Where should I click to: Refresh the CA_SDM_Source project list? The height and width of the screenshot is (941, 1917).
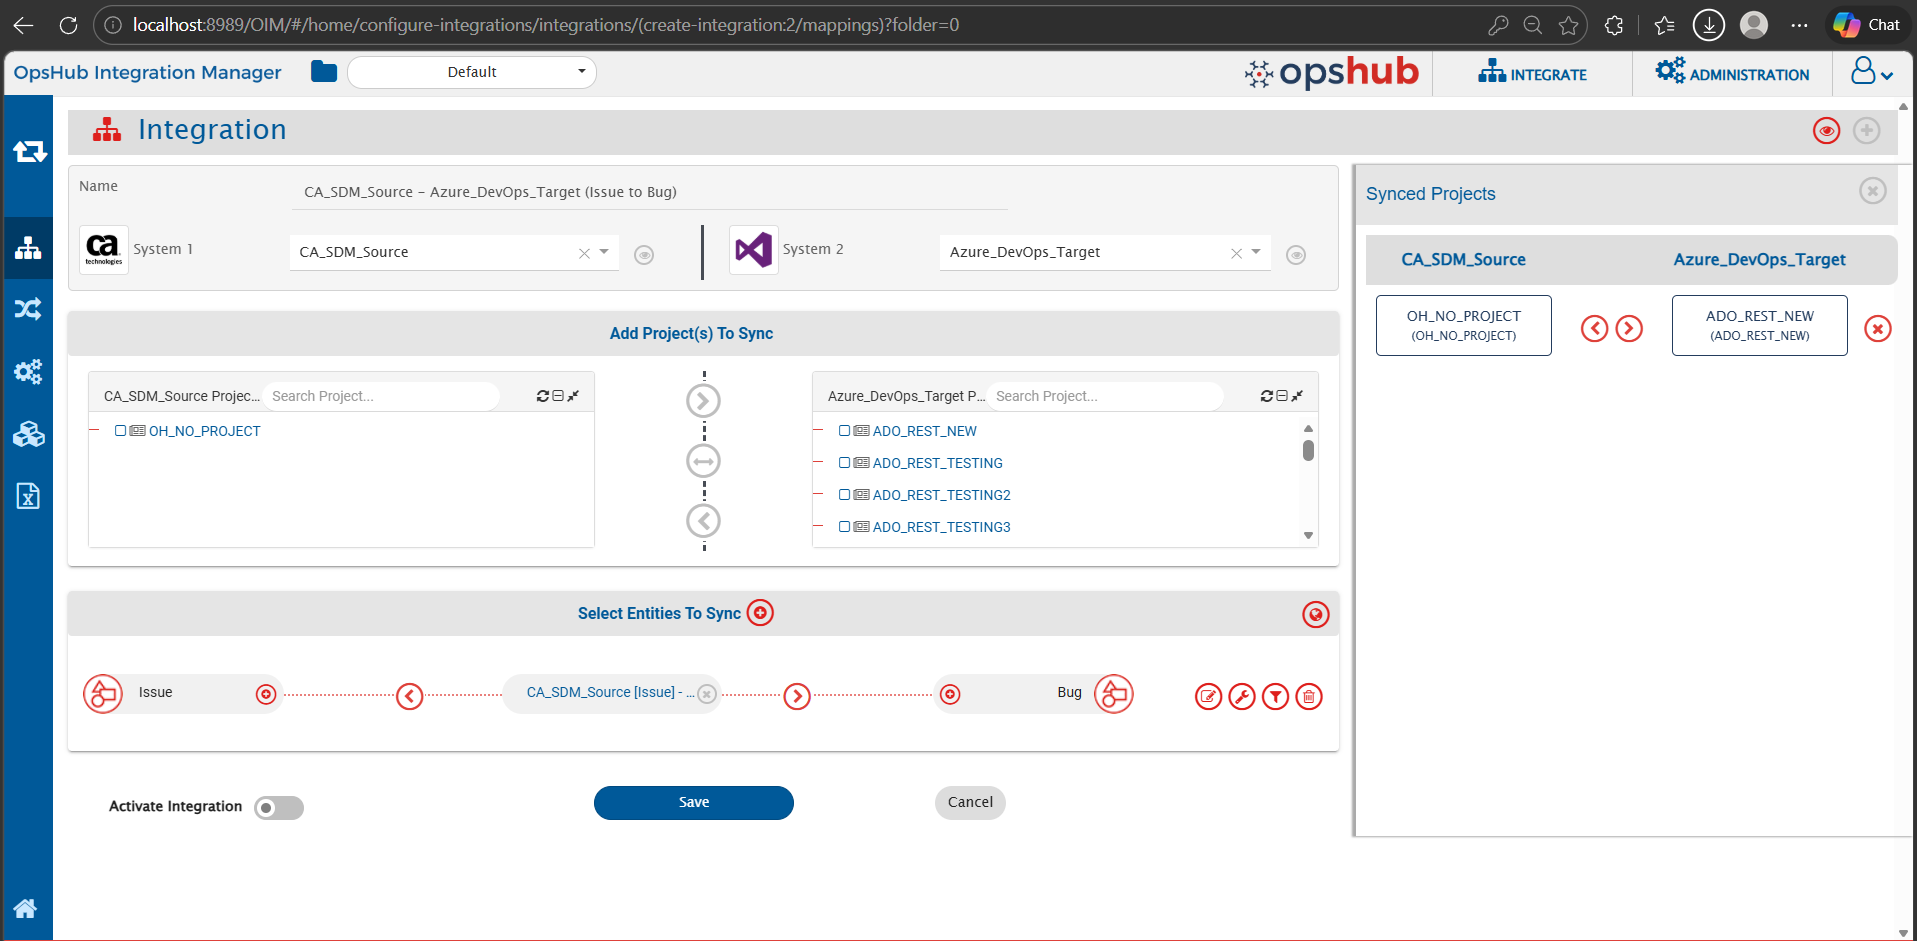pyautogui.click(x=542, y=396)
